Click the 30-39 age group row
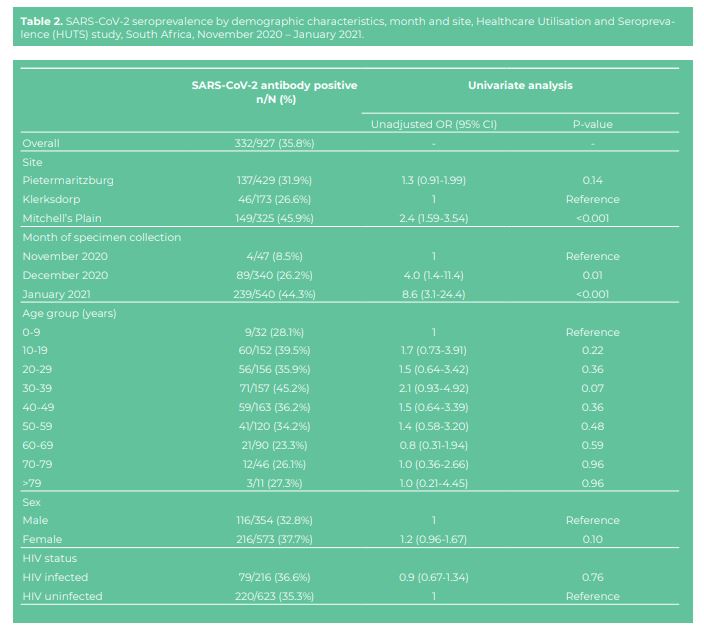 click(350, 388)
